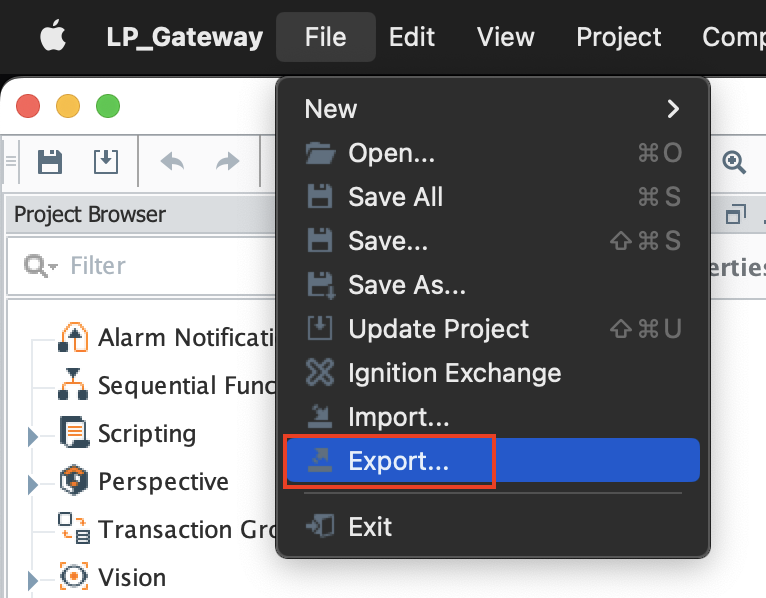Click the Undo arrow in toolbar
This screenshot has height=598, width=766.
172,162
